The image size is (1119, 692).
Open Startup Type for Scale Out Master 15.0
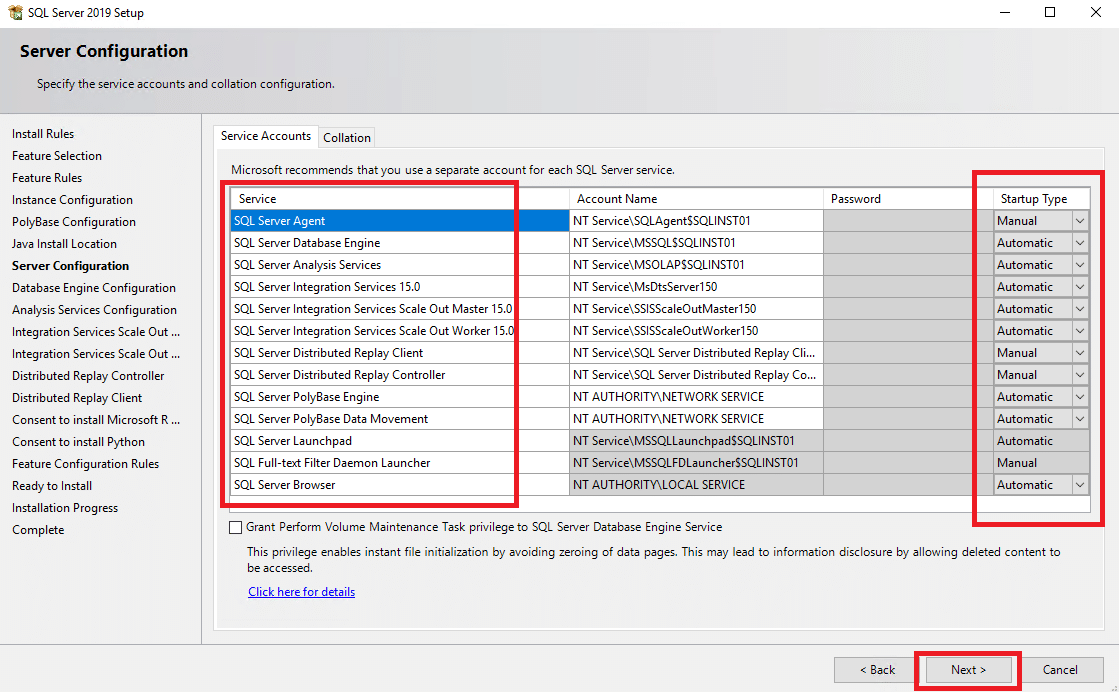point(1080,309)
